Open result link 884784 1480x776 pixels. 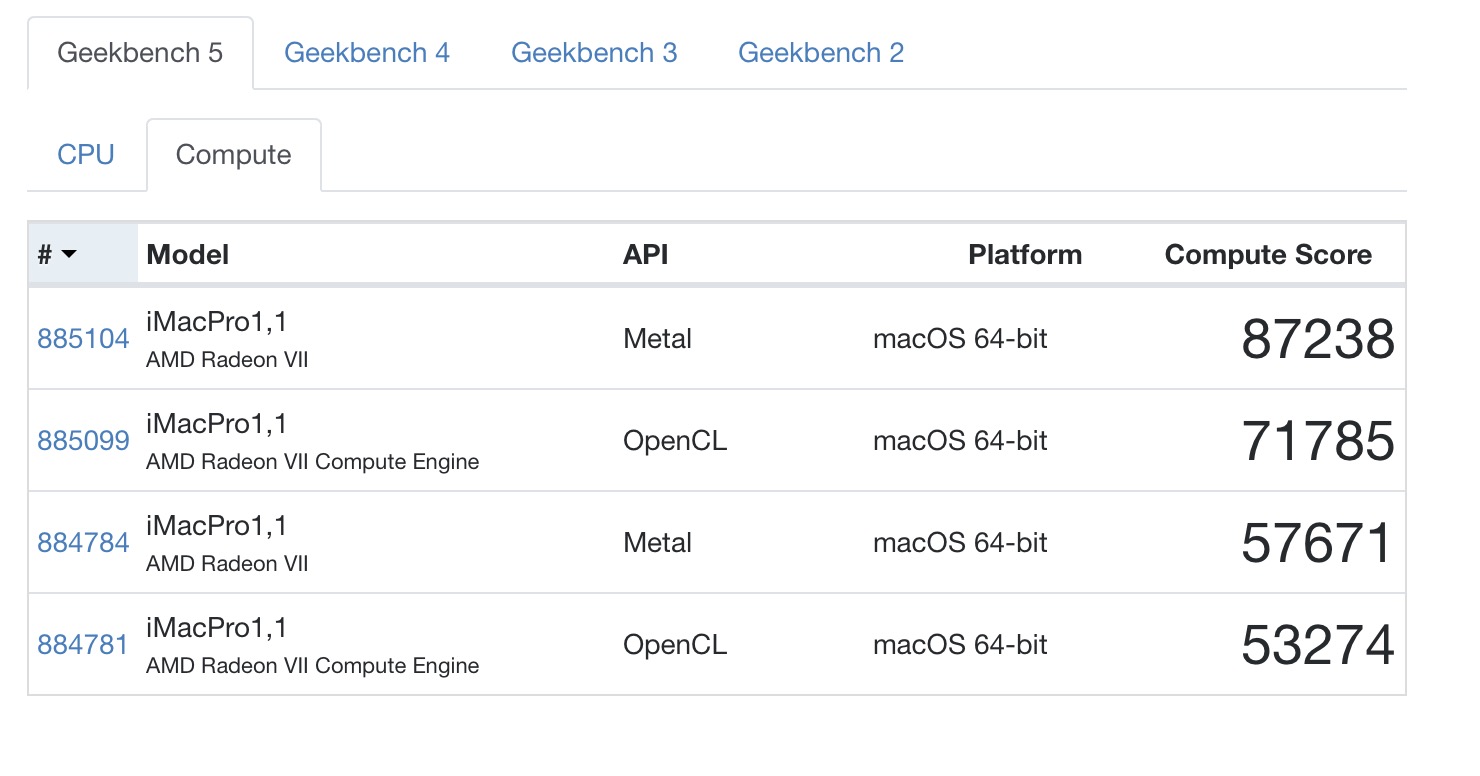tap(83, 543)
